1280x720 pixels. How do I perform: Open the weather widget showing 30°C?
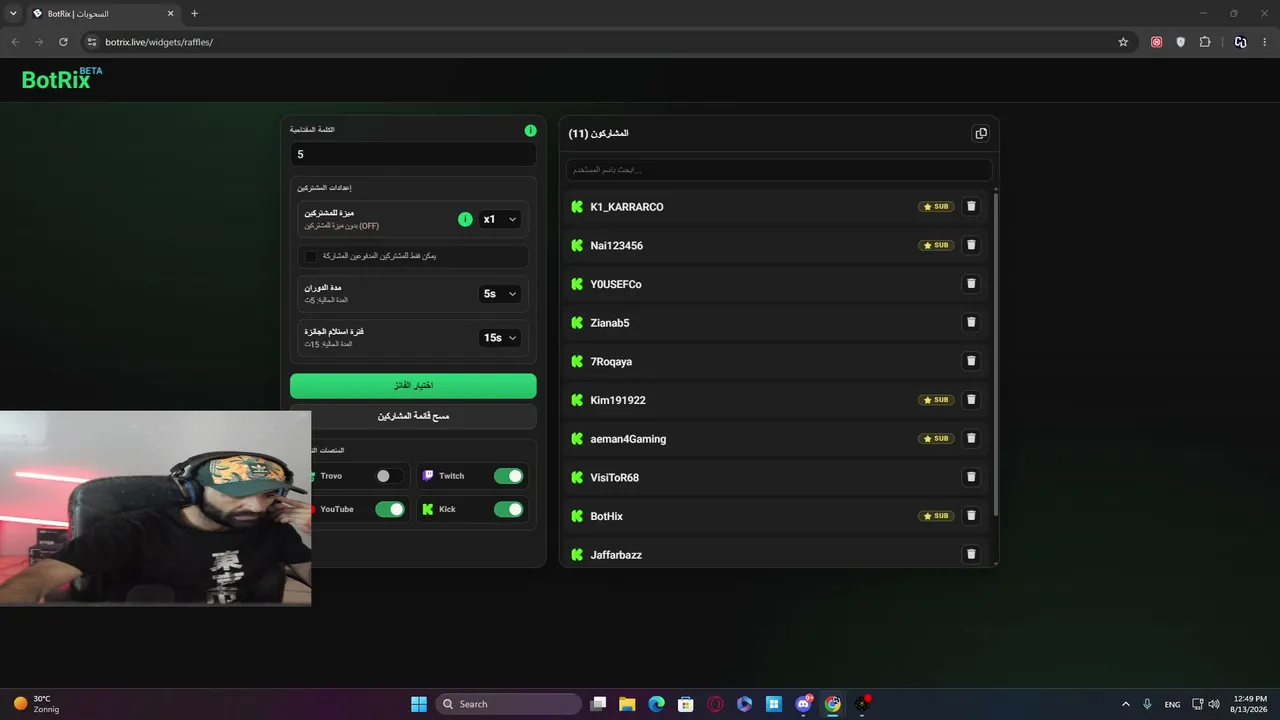point(36,704)
